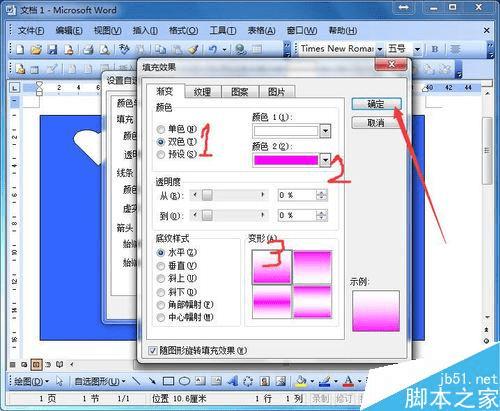Select the 垂直 vertical shading style
The width and height of the screenshot is (500, 411).
point(161,266)
